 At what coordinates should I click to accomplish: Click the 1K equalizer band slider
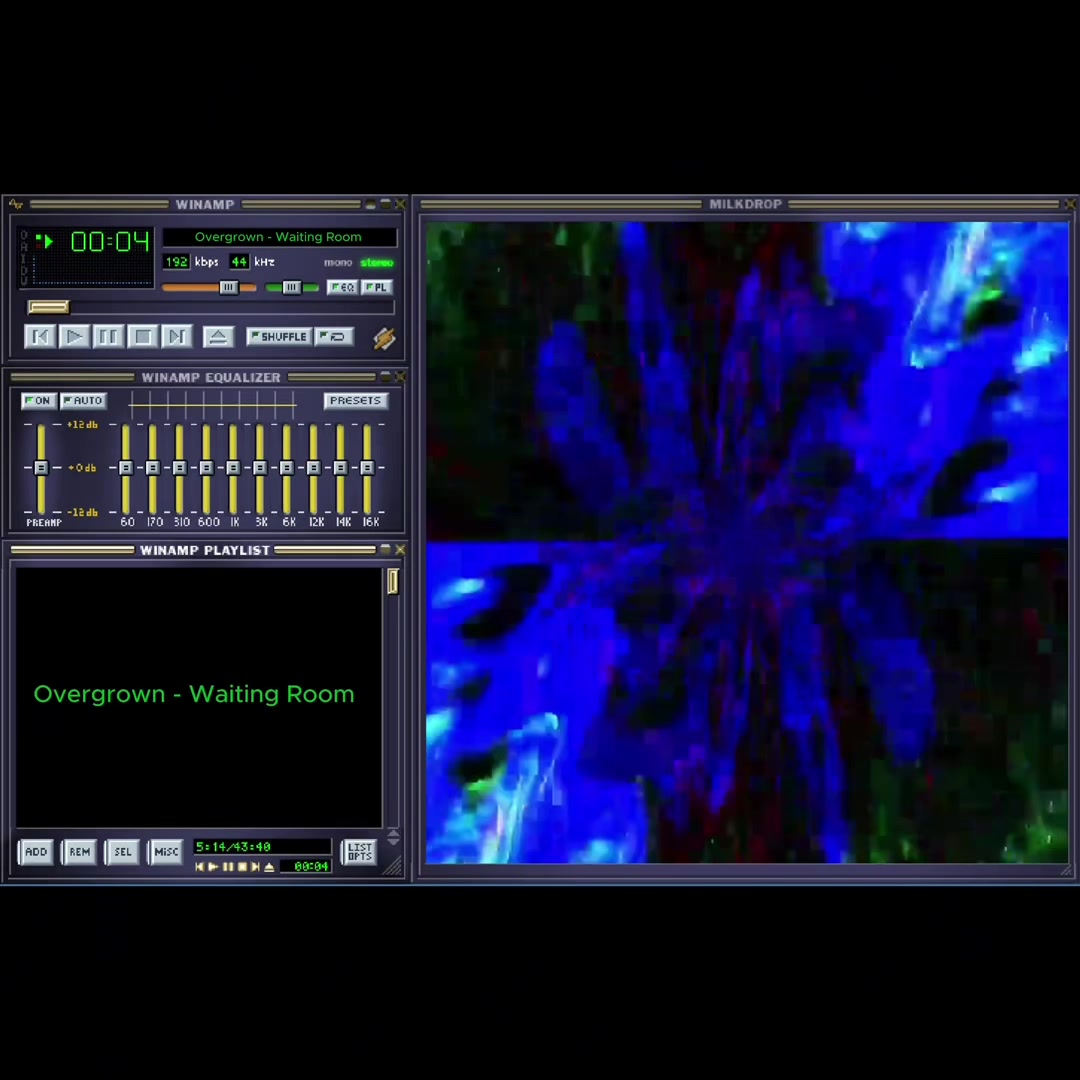coord(233,468)
